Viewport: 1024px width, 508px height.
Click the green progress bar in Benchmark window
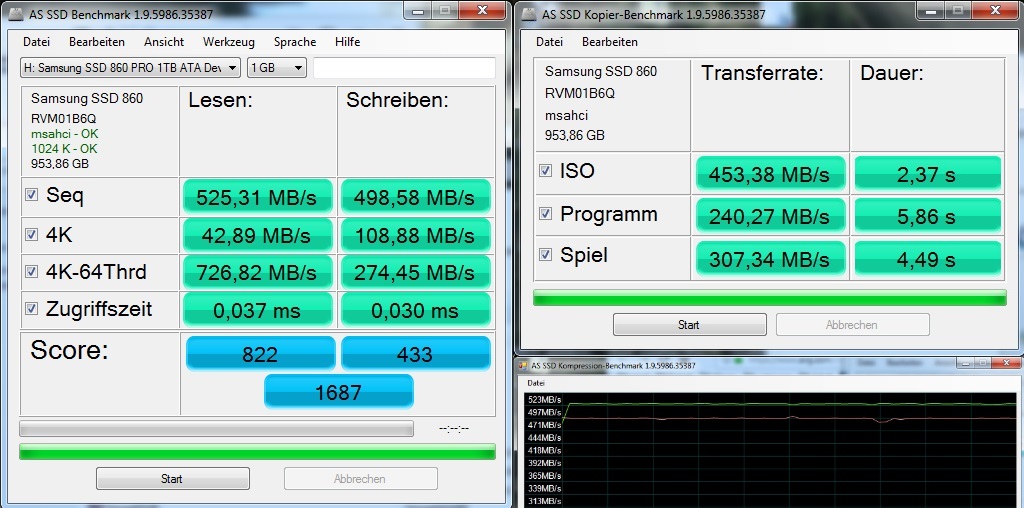click(257, 451)
